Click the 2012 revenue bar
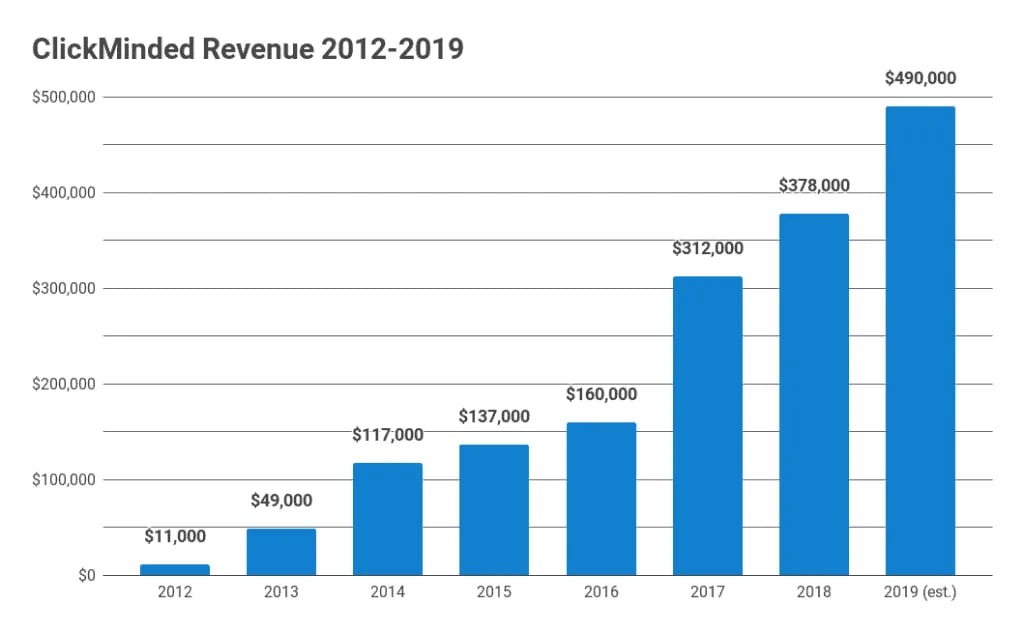This screenshot has width=1024, height=633. point(175,570)
